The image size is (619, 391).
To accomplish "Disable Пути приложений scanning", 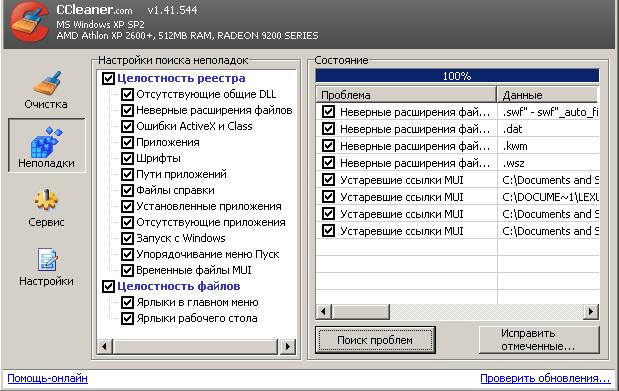I will 127,174.
